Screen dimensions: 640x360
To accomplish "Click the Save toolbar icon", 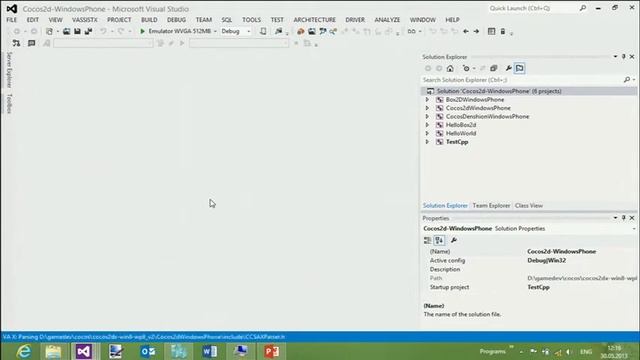I will pos(77,31).
